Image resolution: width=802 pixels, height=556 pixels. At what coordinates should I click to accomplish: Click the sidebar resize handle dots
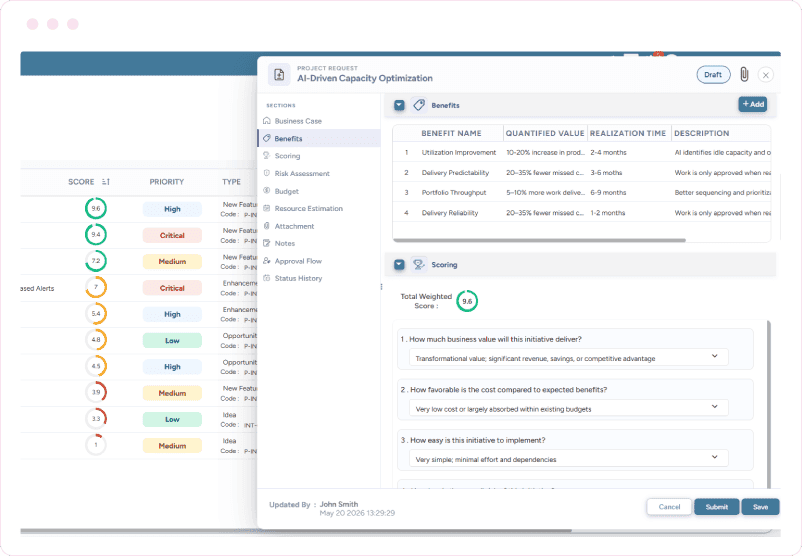(x=382, y=287)
